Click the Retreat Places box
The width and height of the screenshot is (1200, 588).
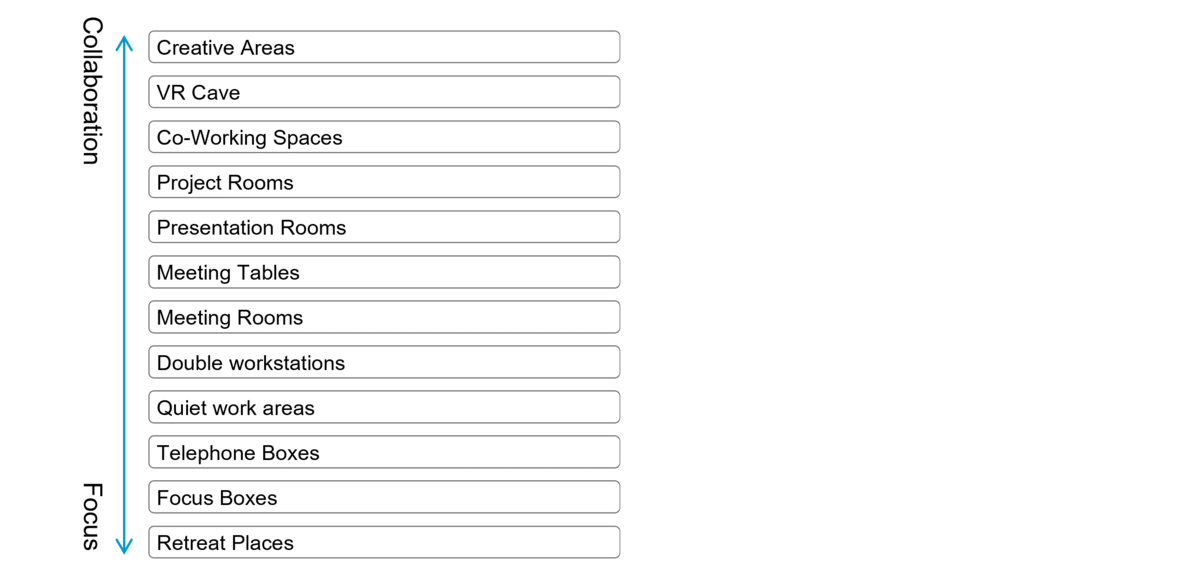click(384, 542)
